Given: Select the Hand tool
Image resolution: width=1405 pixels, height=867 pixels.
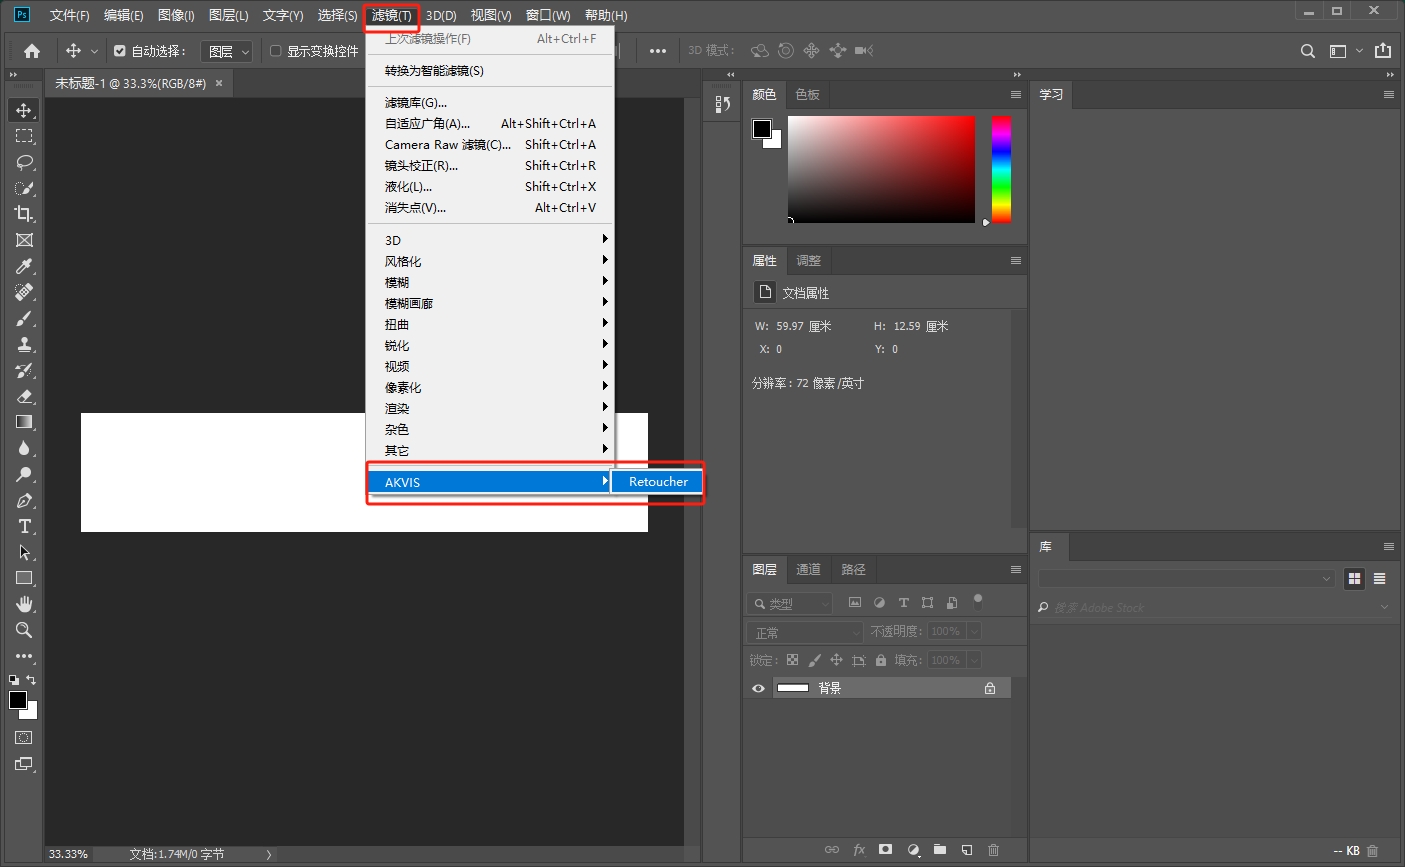Looking at the screenshot, I should click(24, 604).
